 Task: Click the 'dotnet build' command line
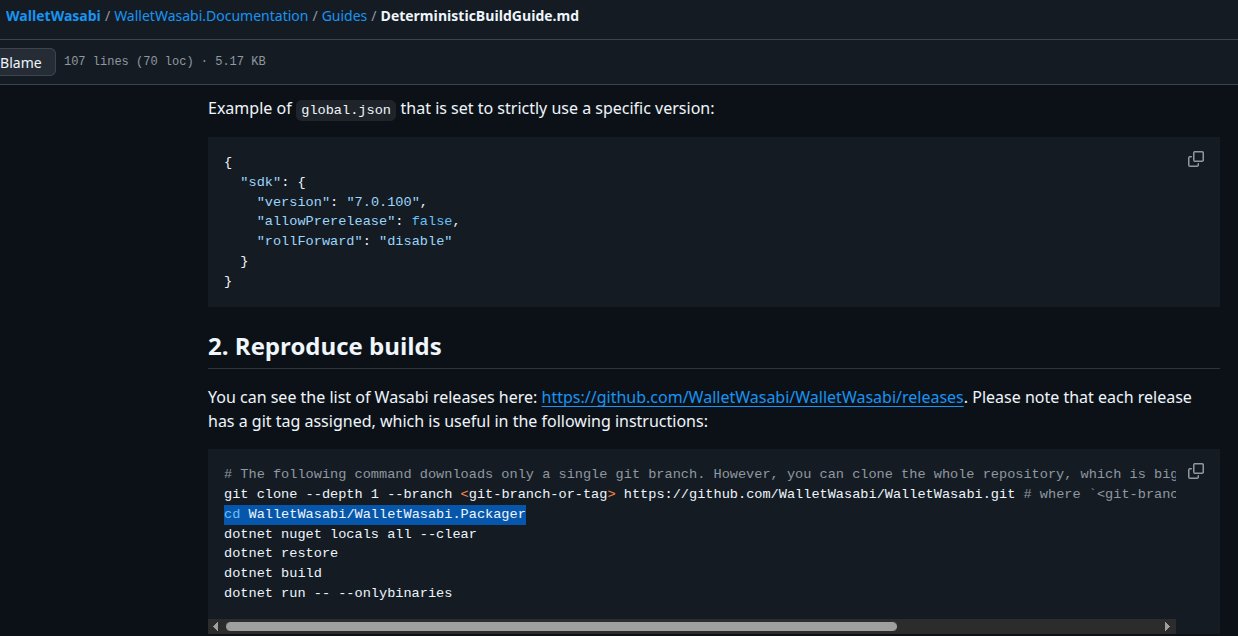pyautogui.click(x=273, y=573)
